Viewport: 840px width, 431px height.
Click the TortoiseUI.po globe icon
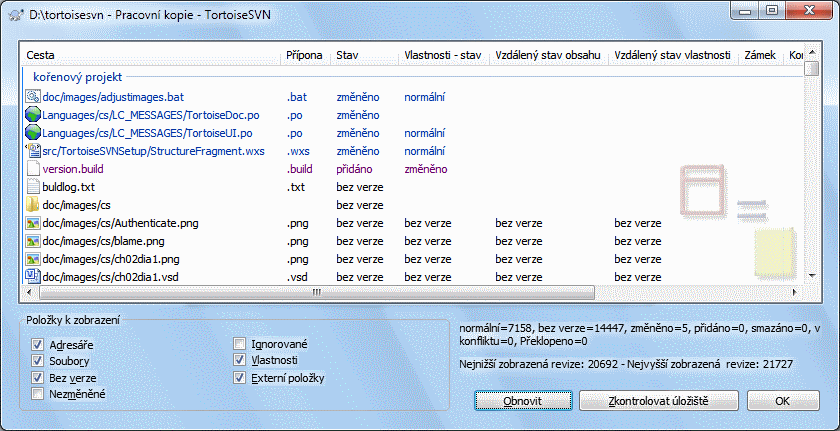33,133
